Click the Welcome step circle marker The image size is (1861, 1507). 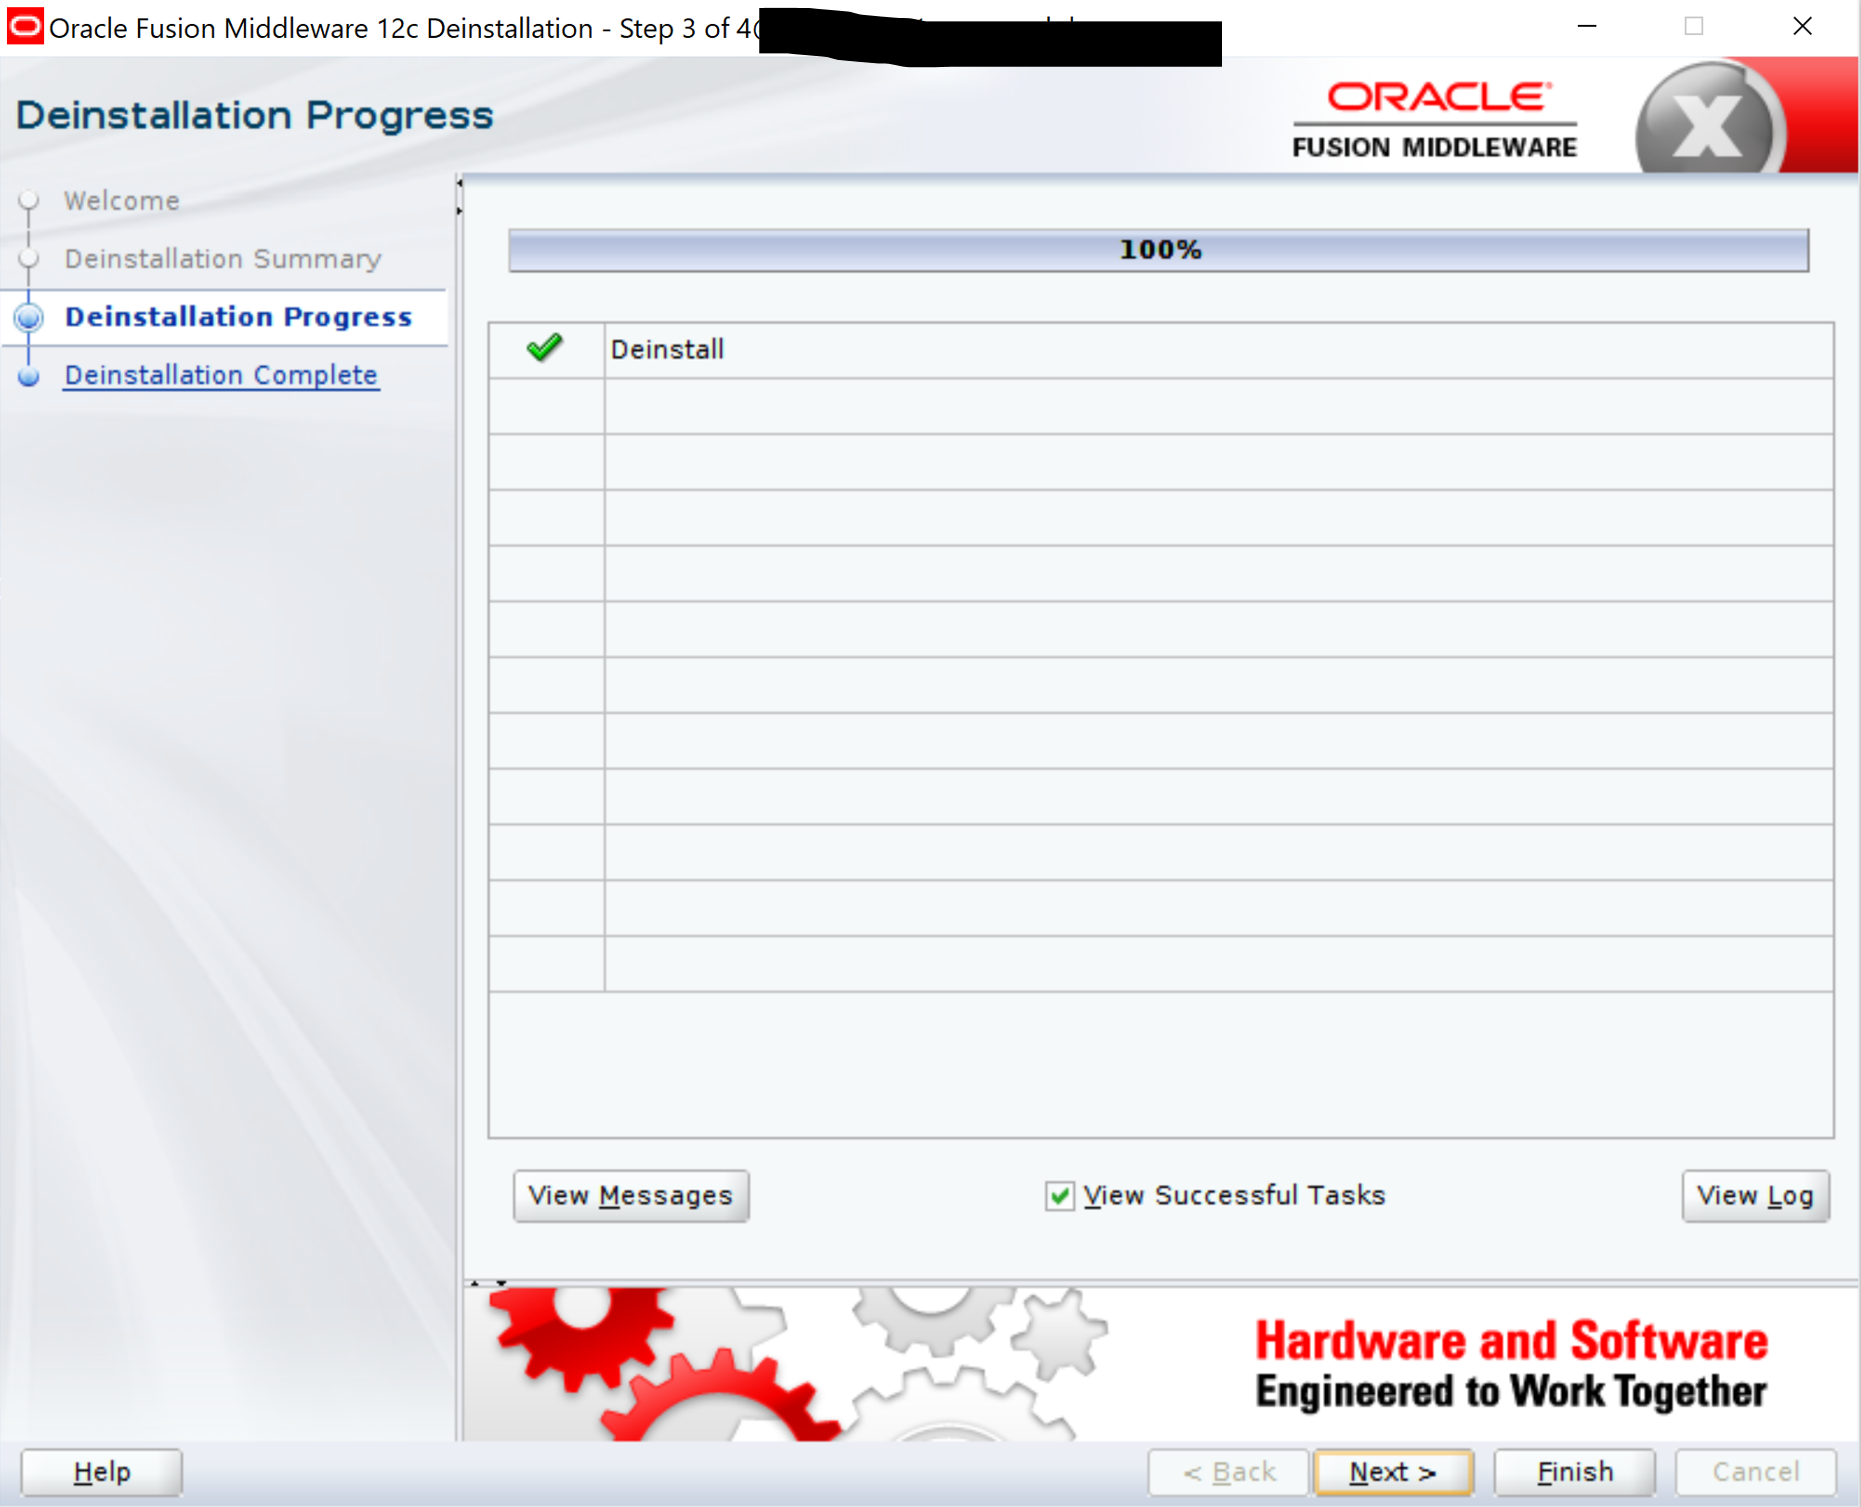point(29,200)
